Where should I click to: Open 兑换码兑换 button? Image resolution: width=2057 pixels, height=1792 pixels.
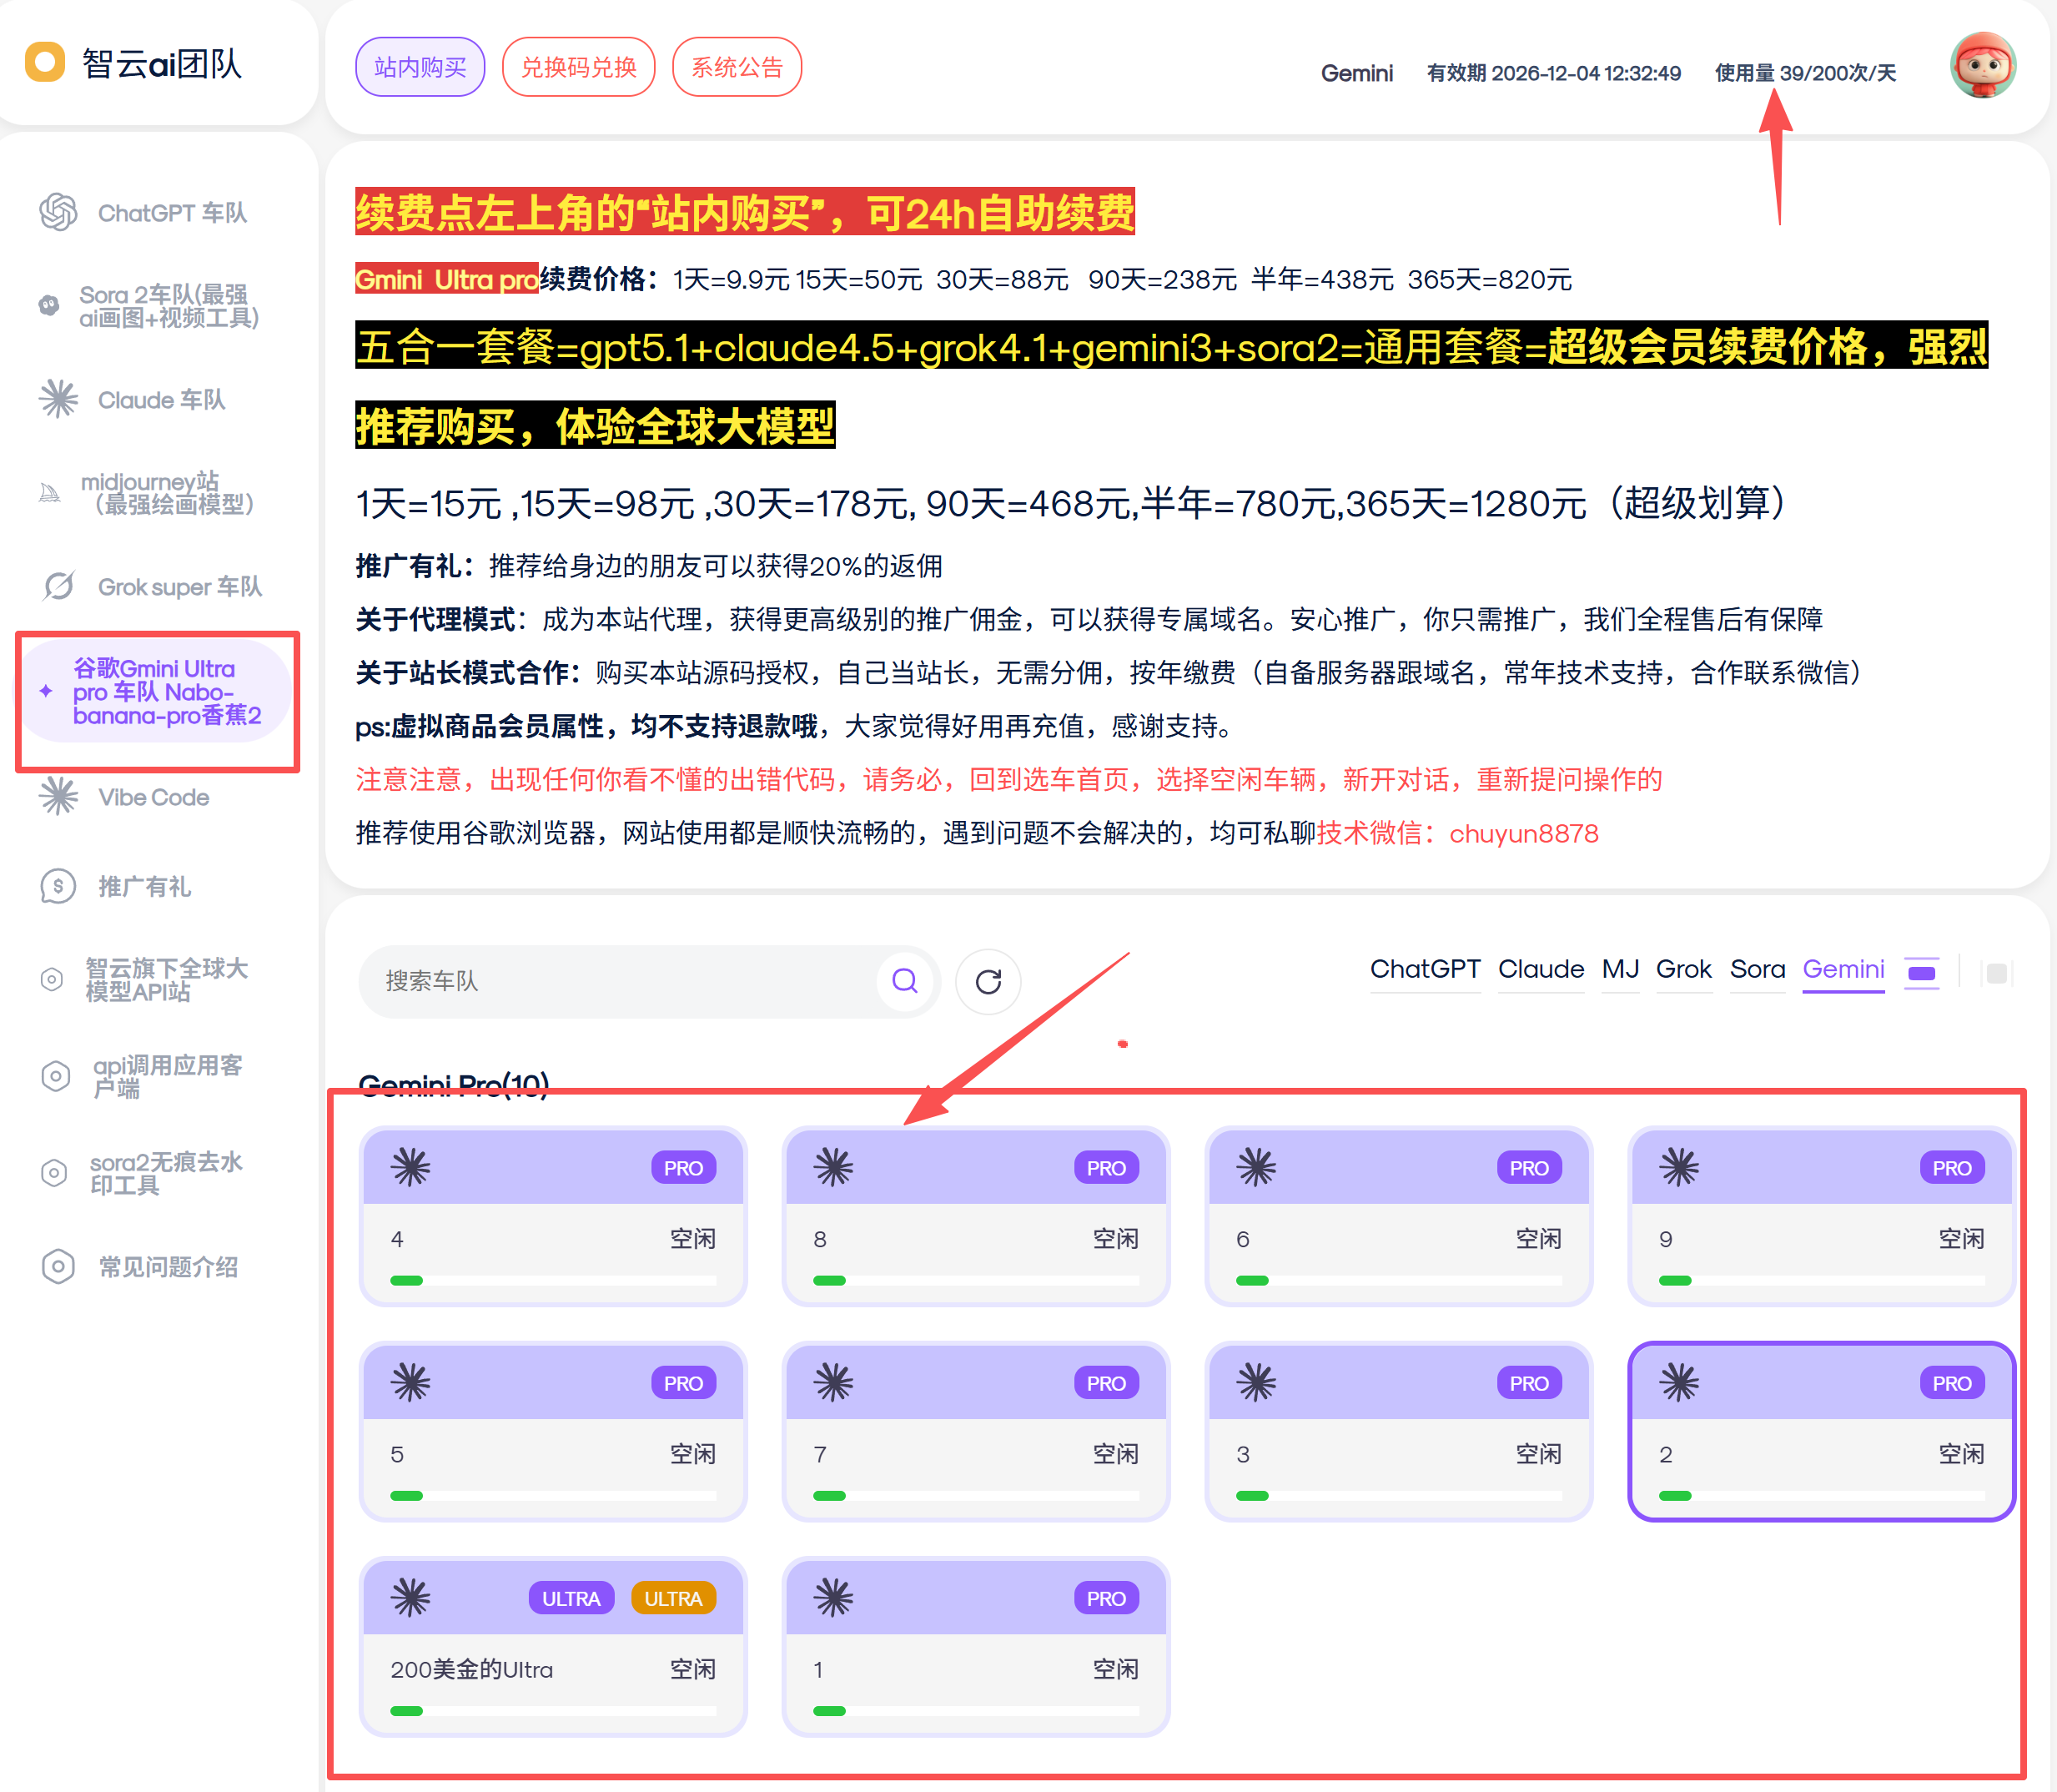pos(578,67)
